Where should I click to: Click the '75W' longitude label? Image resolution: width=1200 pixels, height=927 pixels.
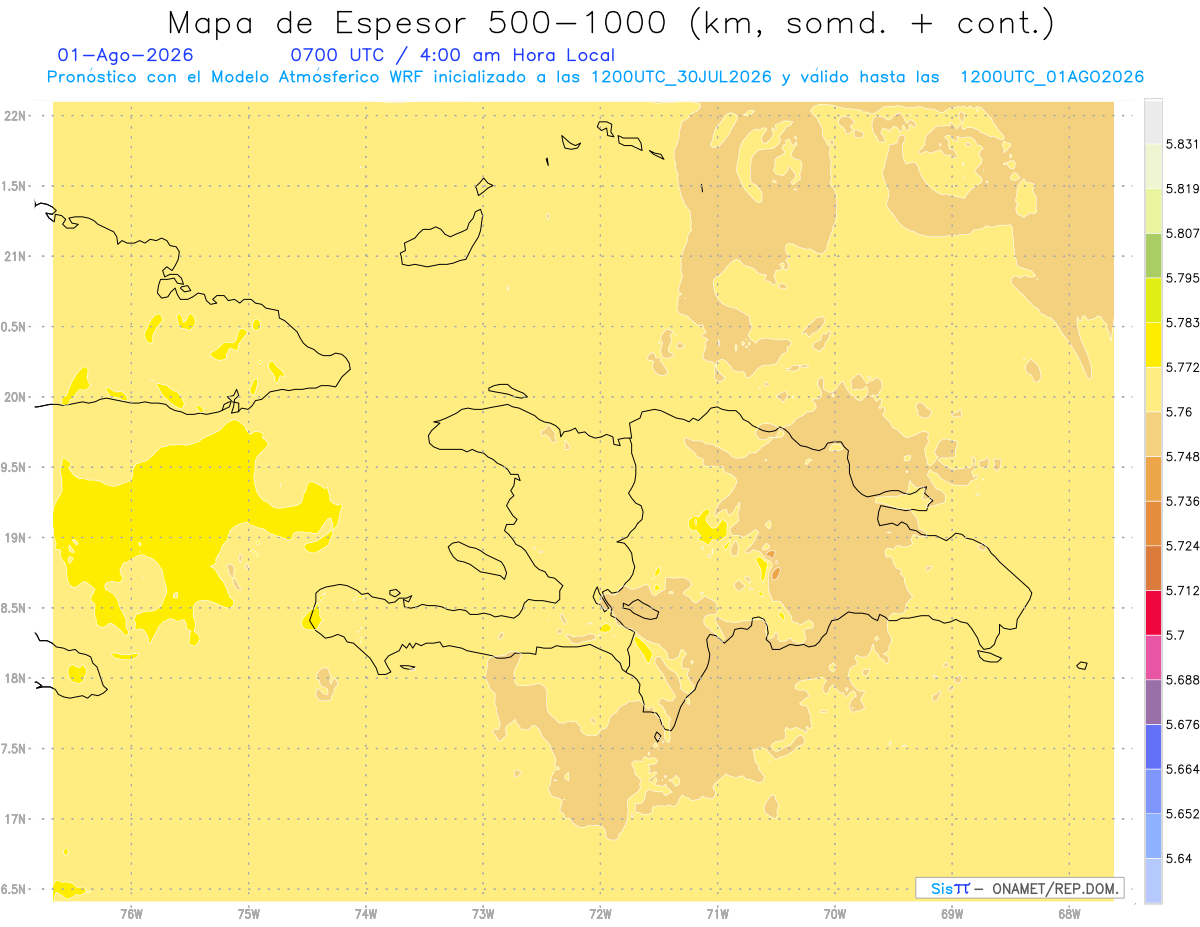click(x=248, y=914)
